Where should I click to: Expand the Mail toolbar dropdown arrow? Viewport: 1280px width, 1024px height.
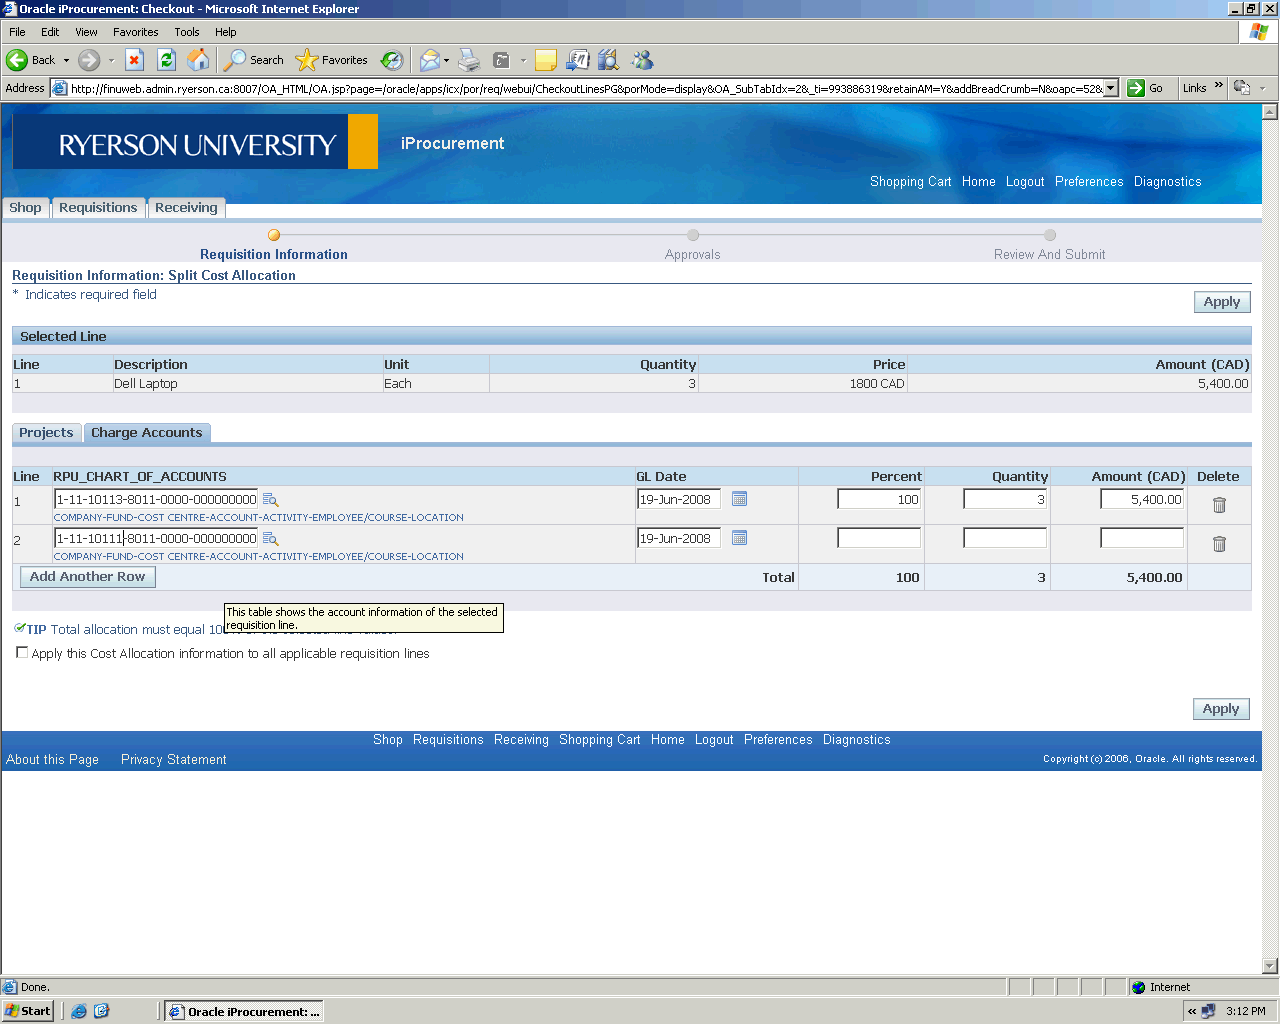pos(446,60)
